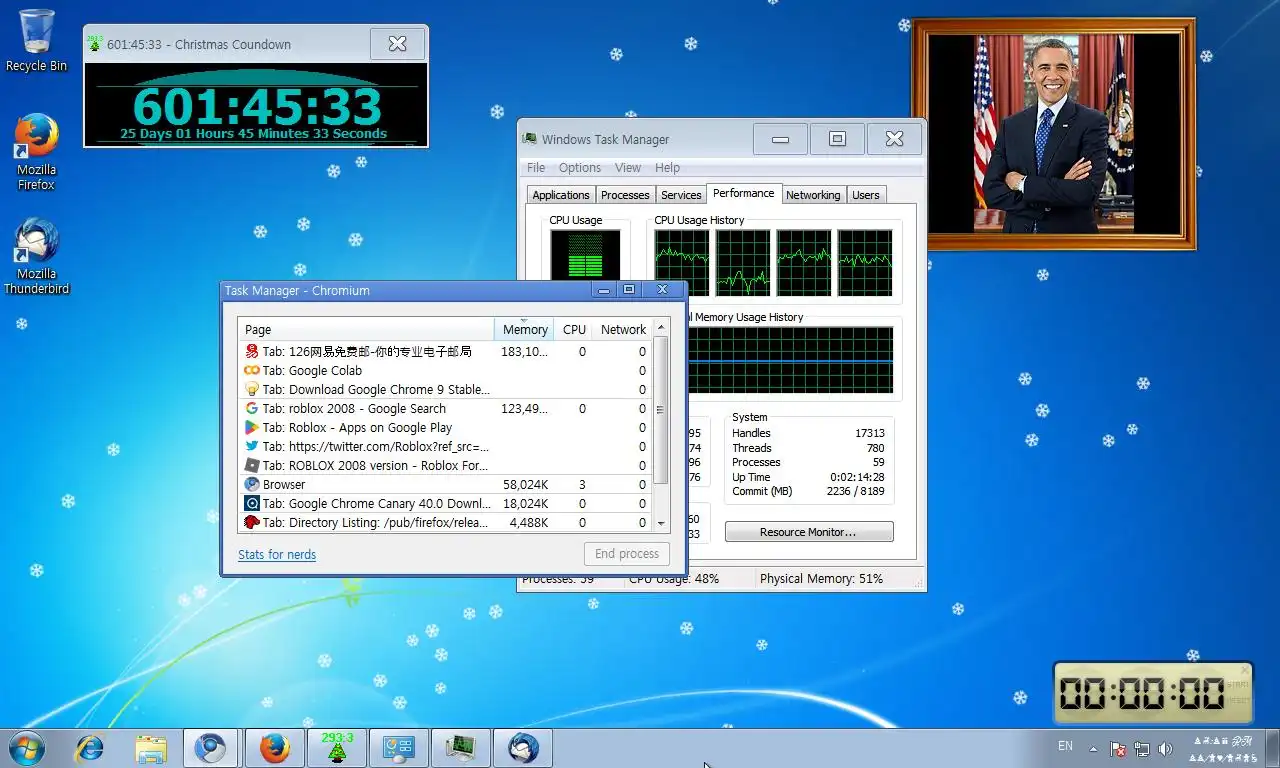The width and height of the screenshot is (1280, 768).
Task: Sort Chromium tasks by Network column
Action: point(622,330)
